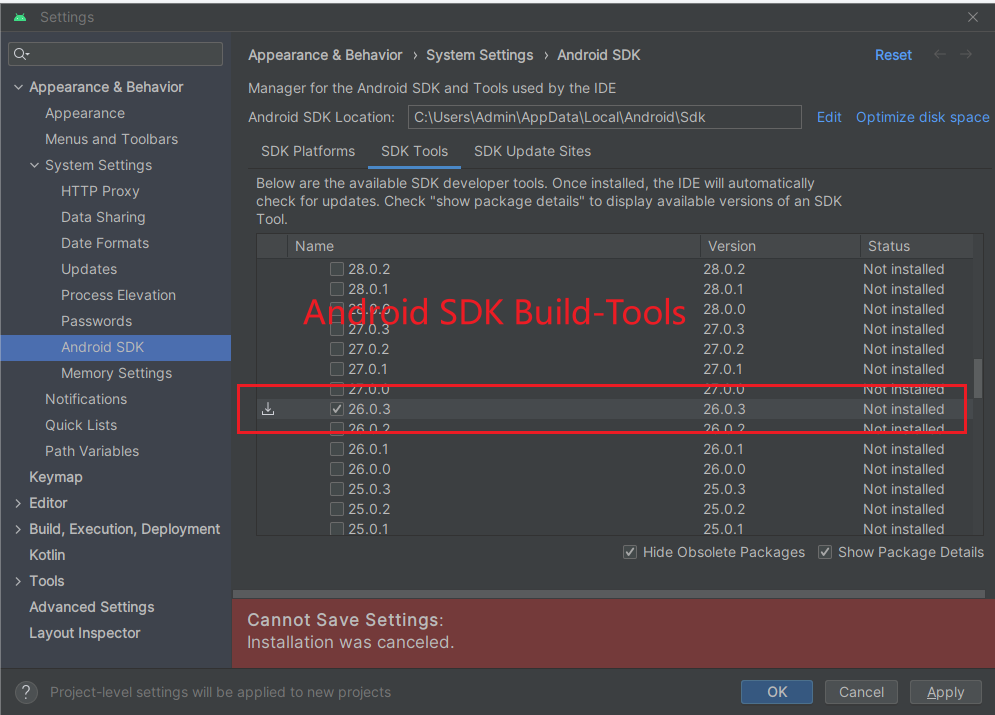Click System Settings breadcrumb
Screen dimensions: 995x715
point(480,55)
